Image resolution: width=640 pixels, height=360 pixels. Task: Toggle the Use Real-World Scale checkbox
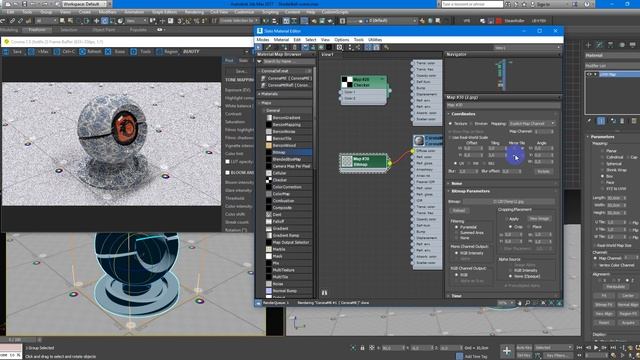pyautogui.click(x=451, y=138)
